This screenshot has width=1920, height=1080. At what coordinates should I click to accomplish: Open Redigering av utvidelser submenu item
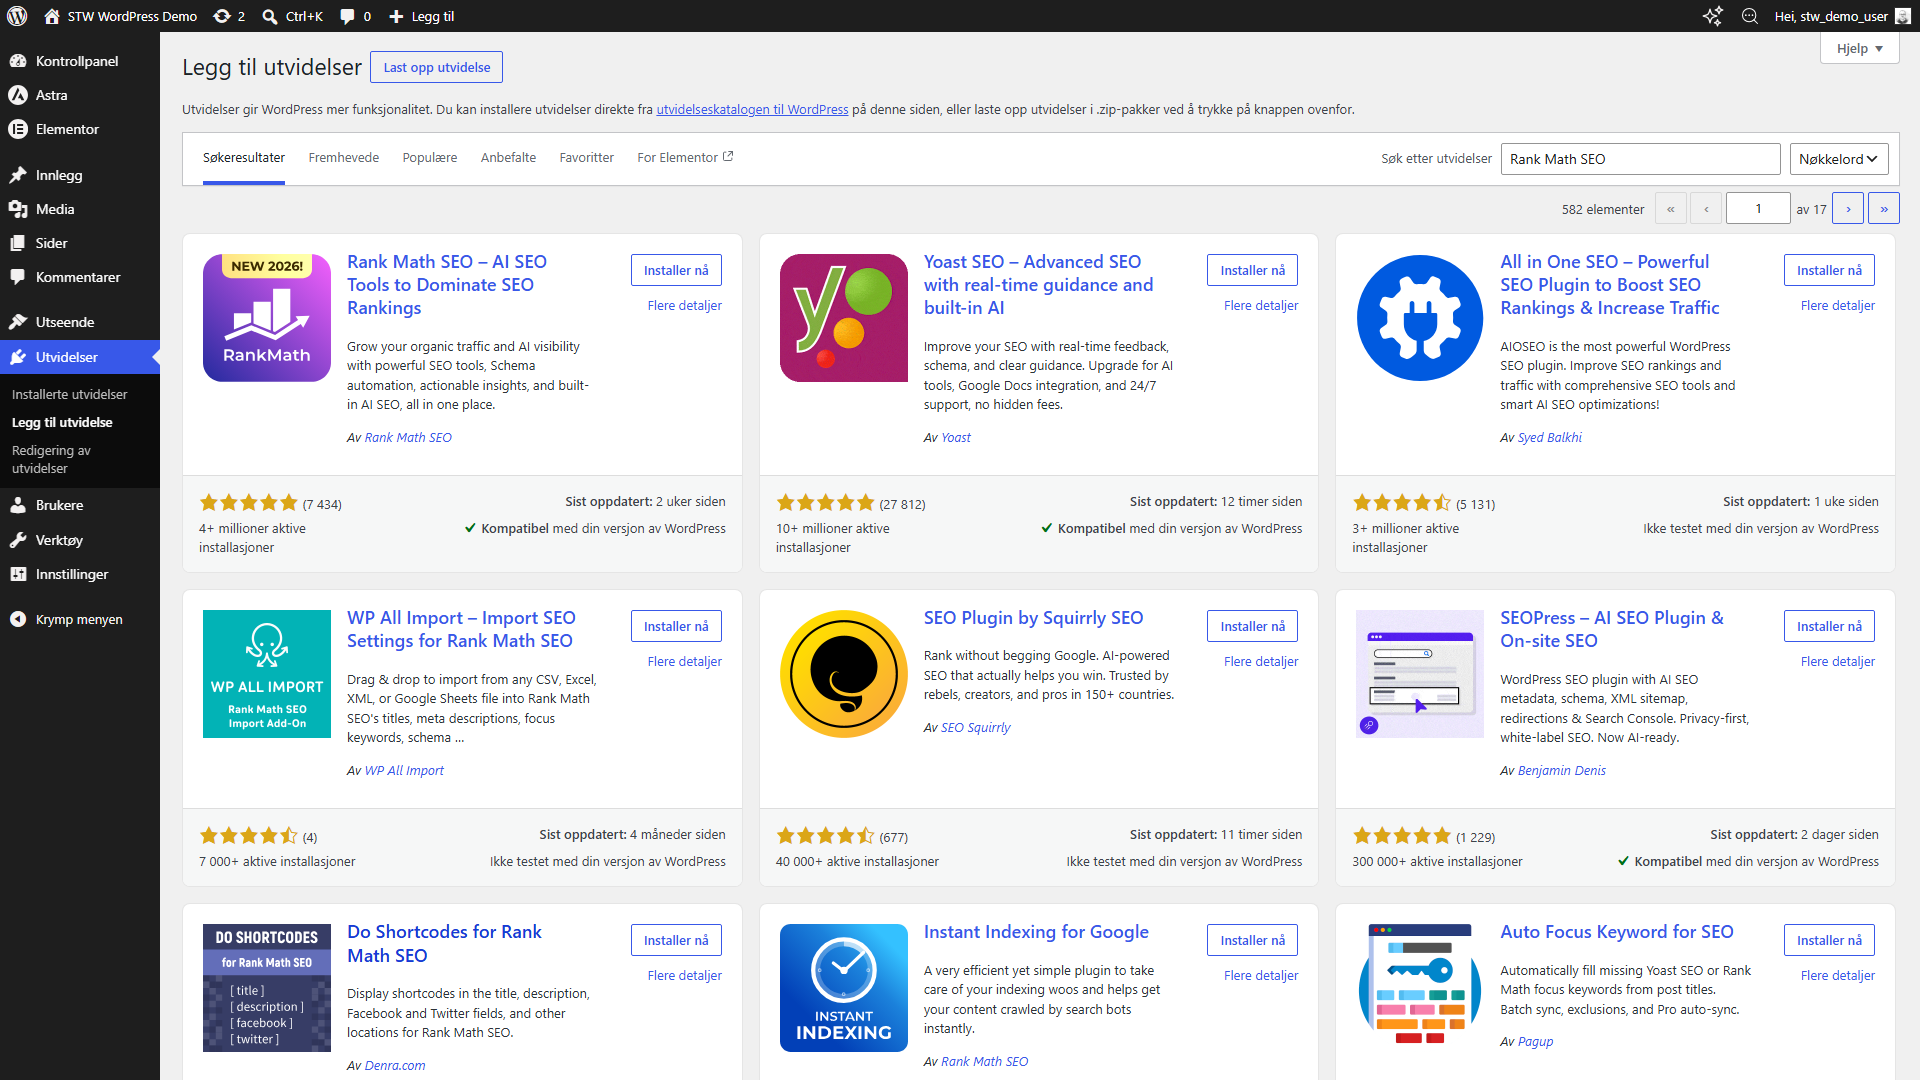coord(51,459)
